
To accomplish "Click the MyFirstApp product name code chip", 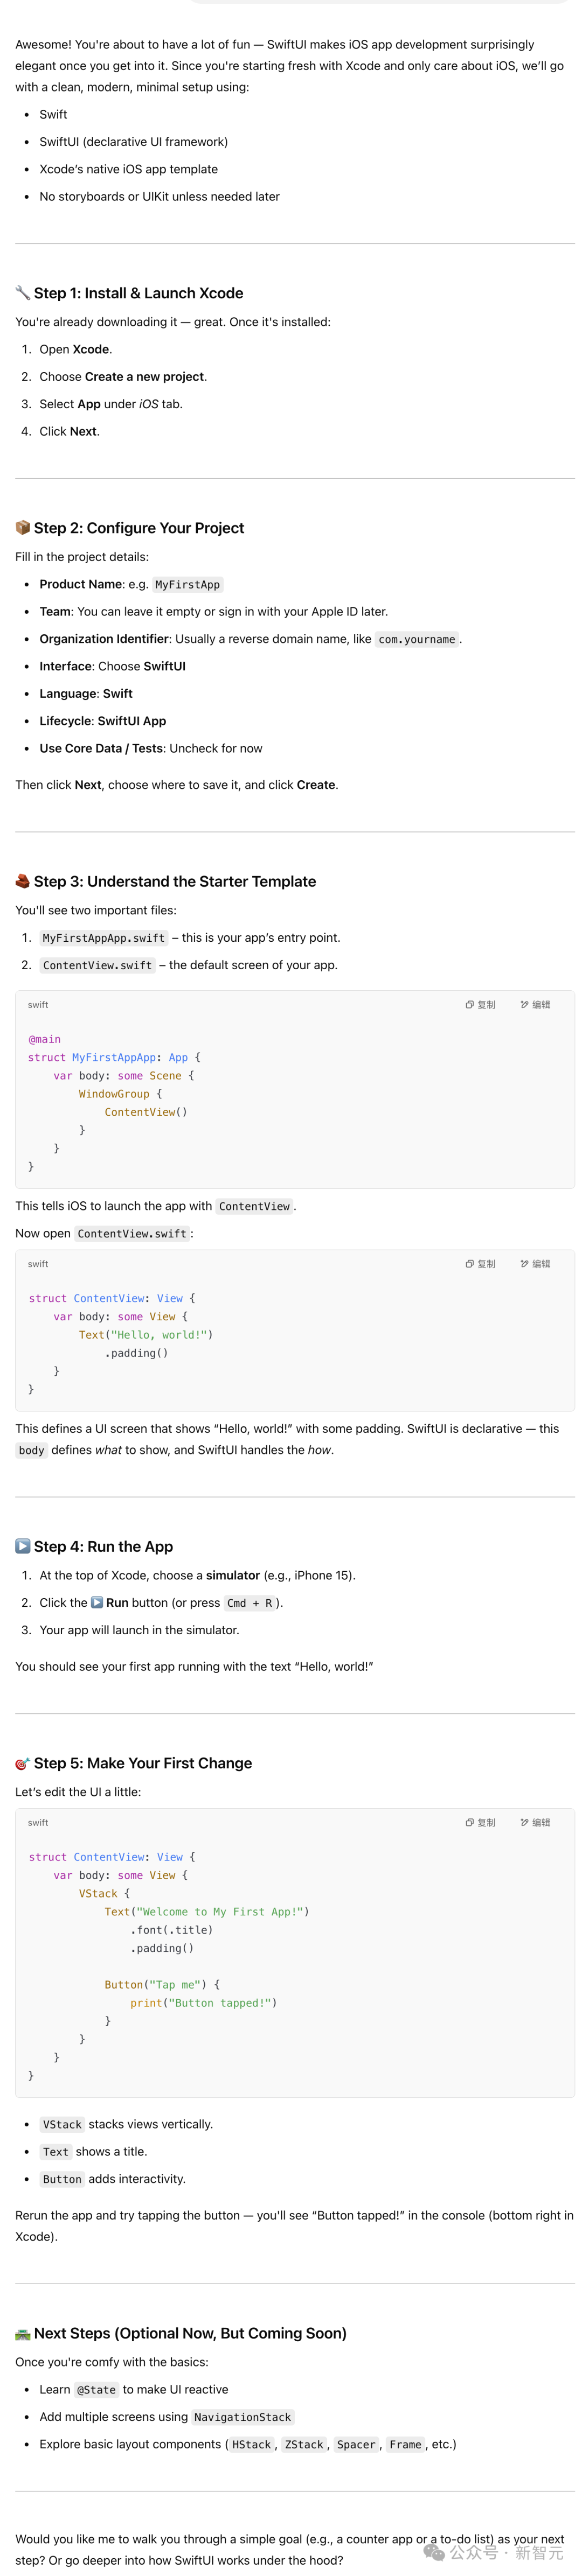I will (187, 585).
